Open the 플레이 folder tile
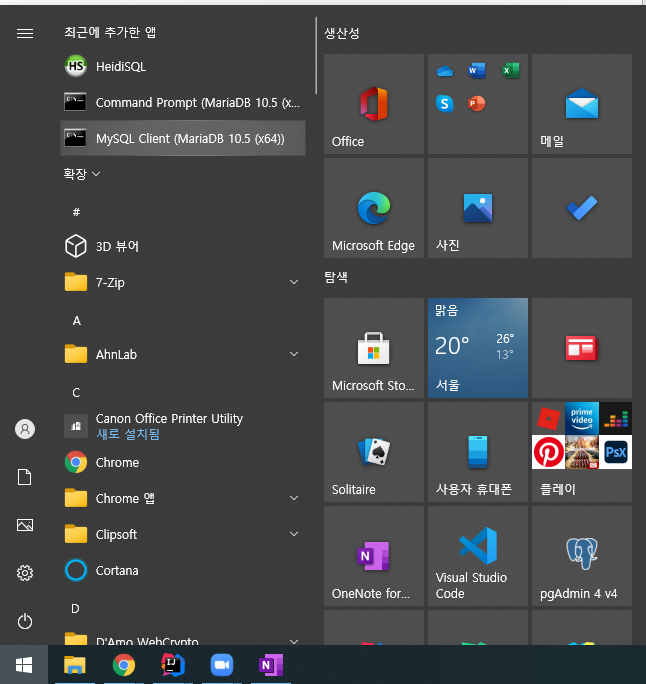Screen dimensions: 646x684 (582, 452)
